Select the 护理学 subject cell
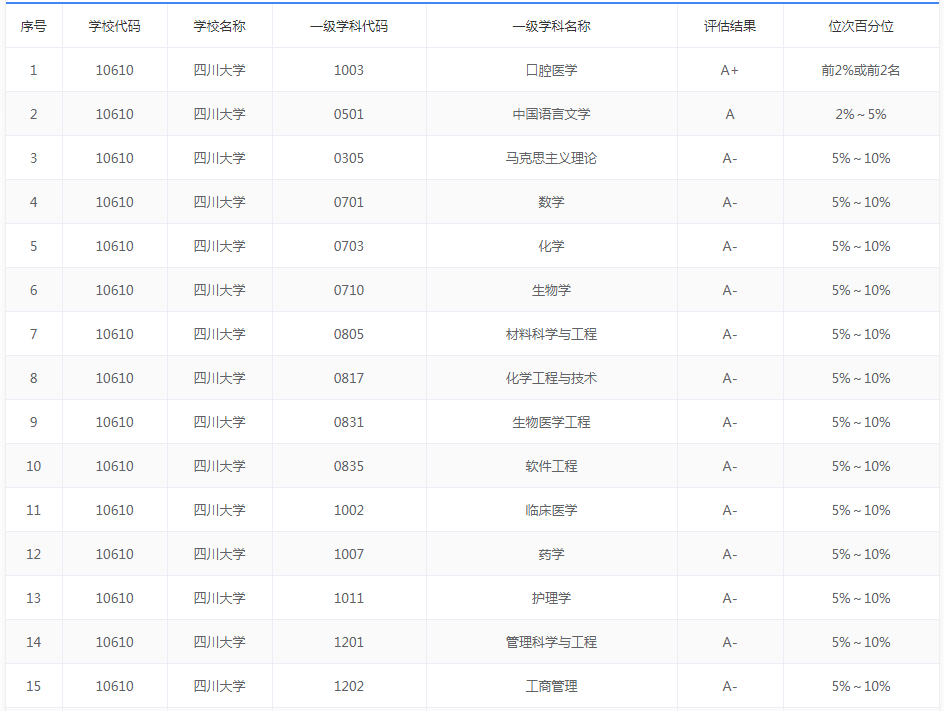 pyautogui.click(x=551, y=598)
